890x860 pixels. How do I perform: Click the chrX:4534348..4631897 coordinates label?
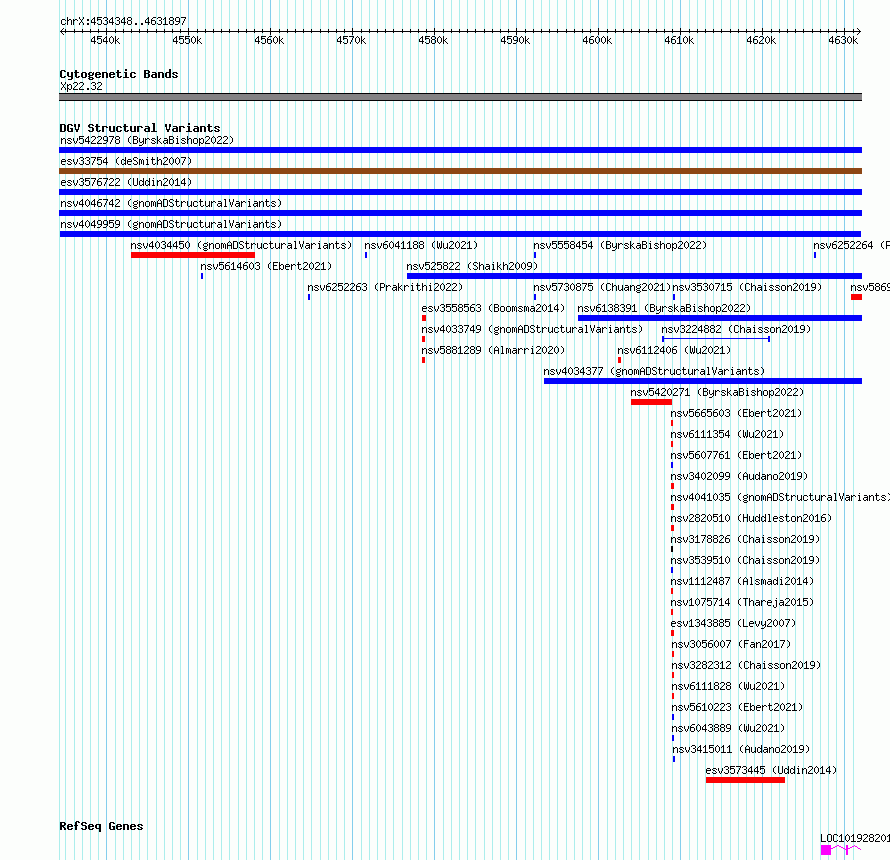coord(123,22)
